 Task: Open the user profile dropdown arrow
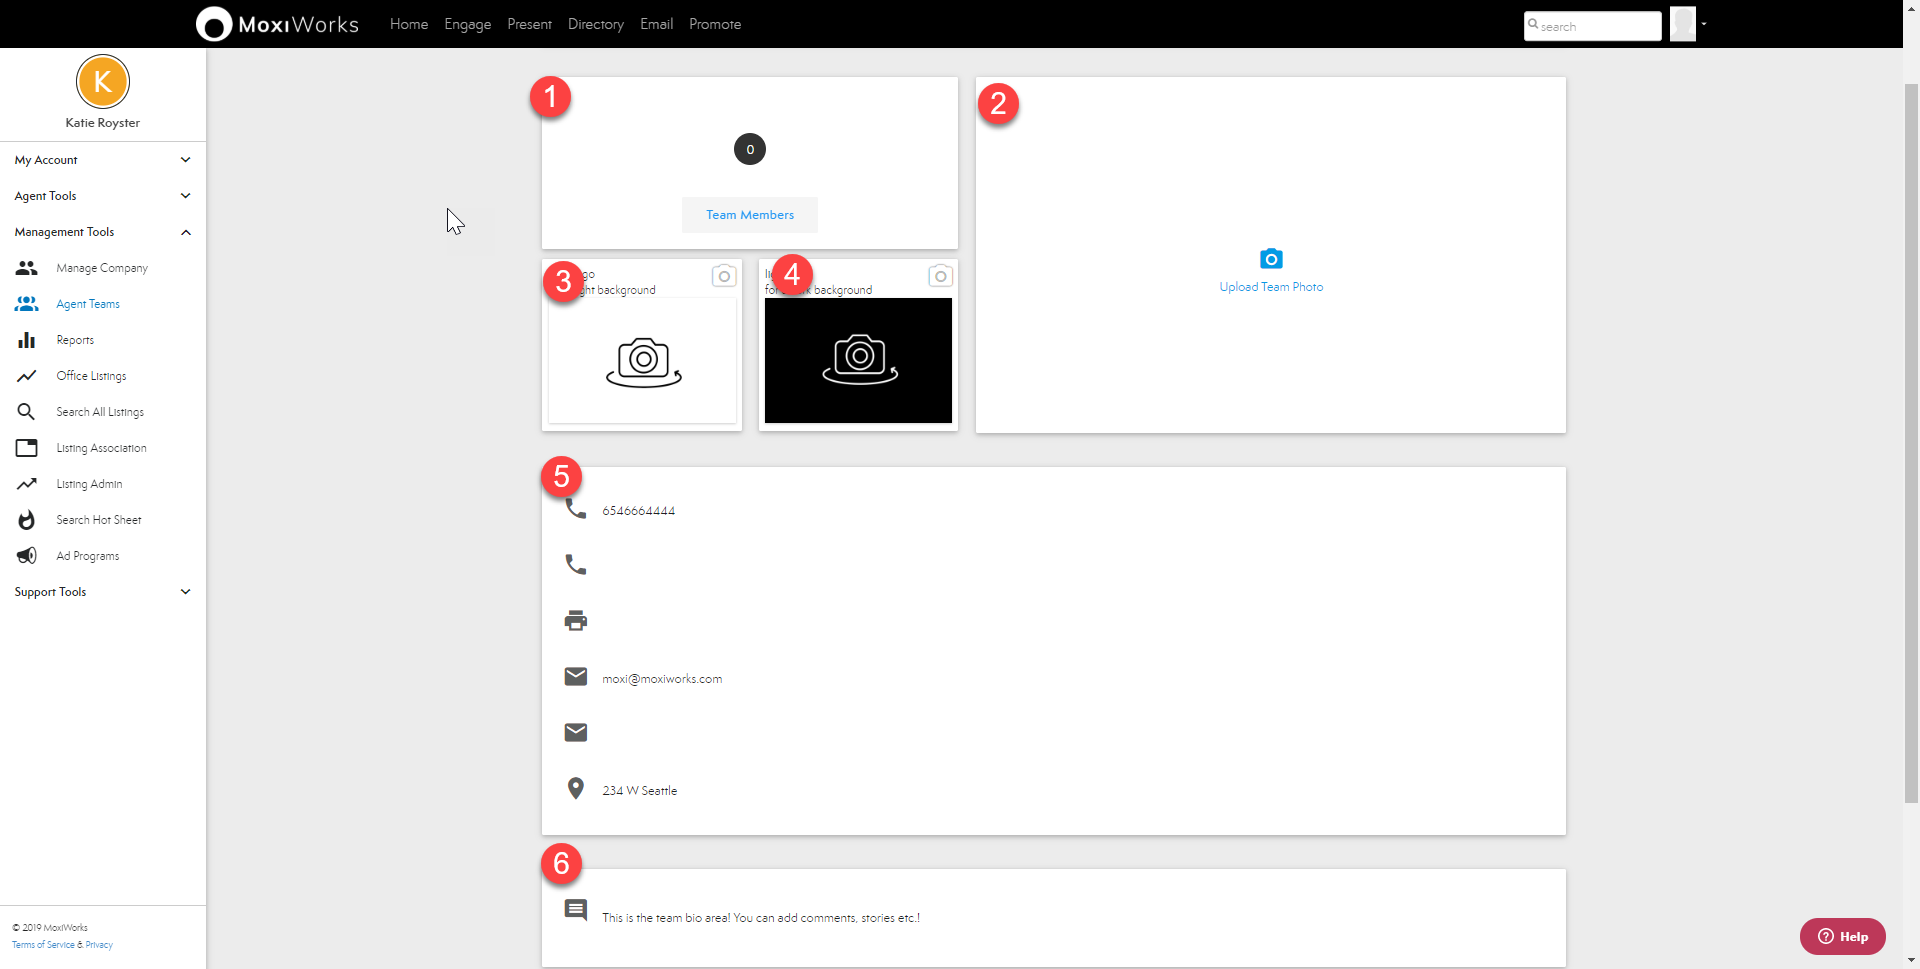pyautogui.click(x=1704, y=24)
